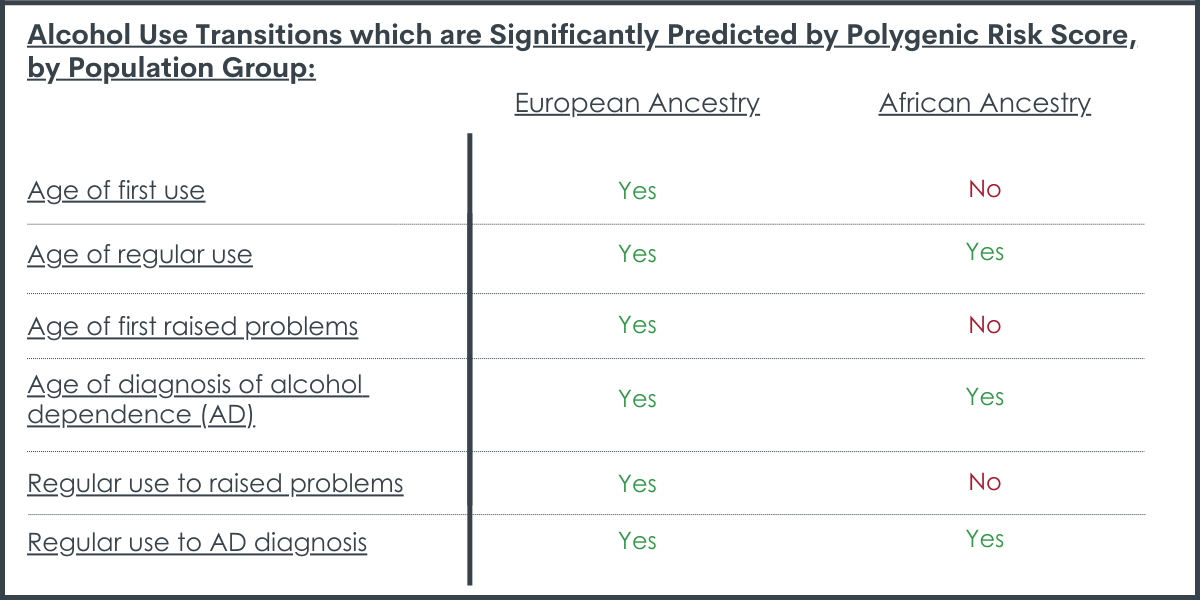Click African 'Yes' for age of AD diagnosis
This screenshot has height=600, width=1200.
985,397
